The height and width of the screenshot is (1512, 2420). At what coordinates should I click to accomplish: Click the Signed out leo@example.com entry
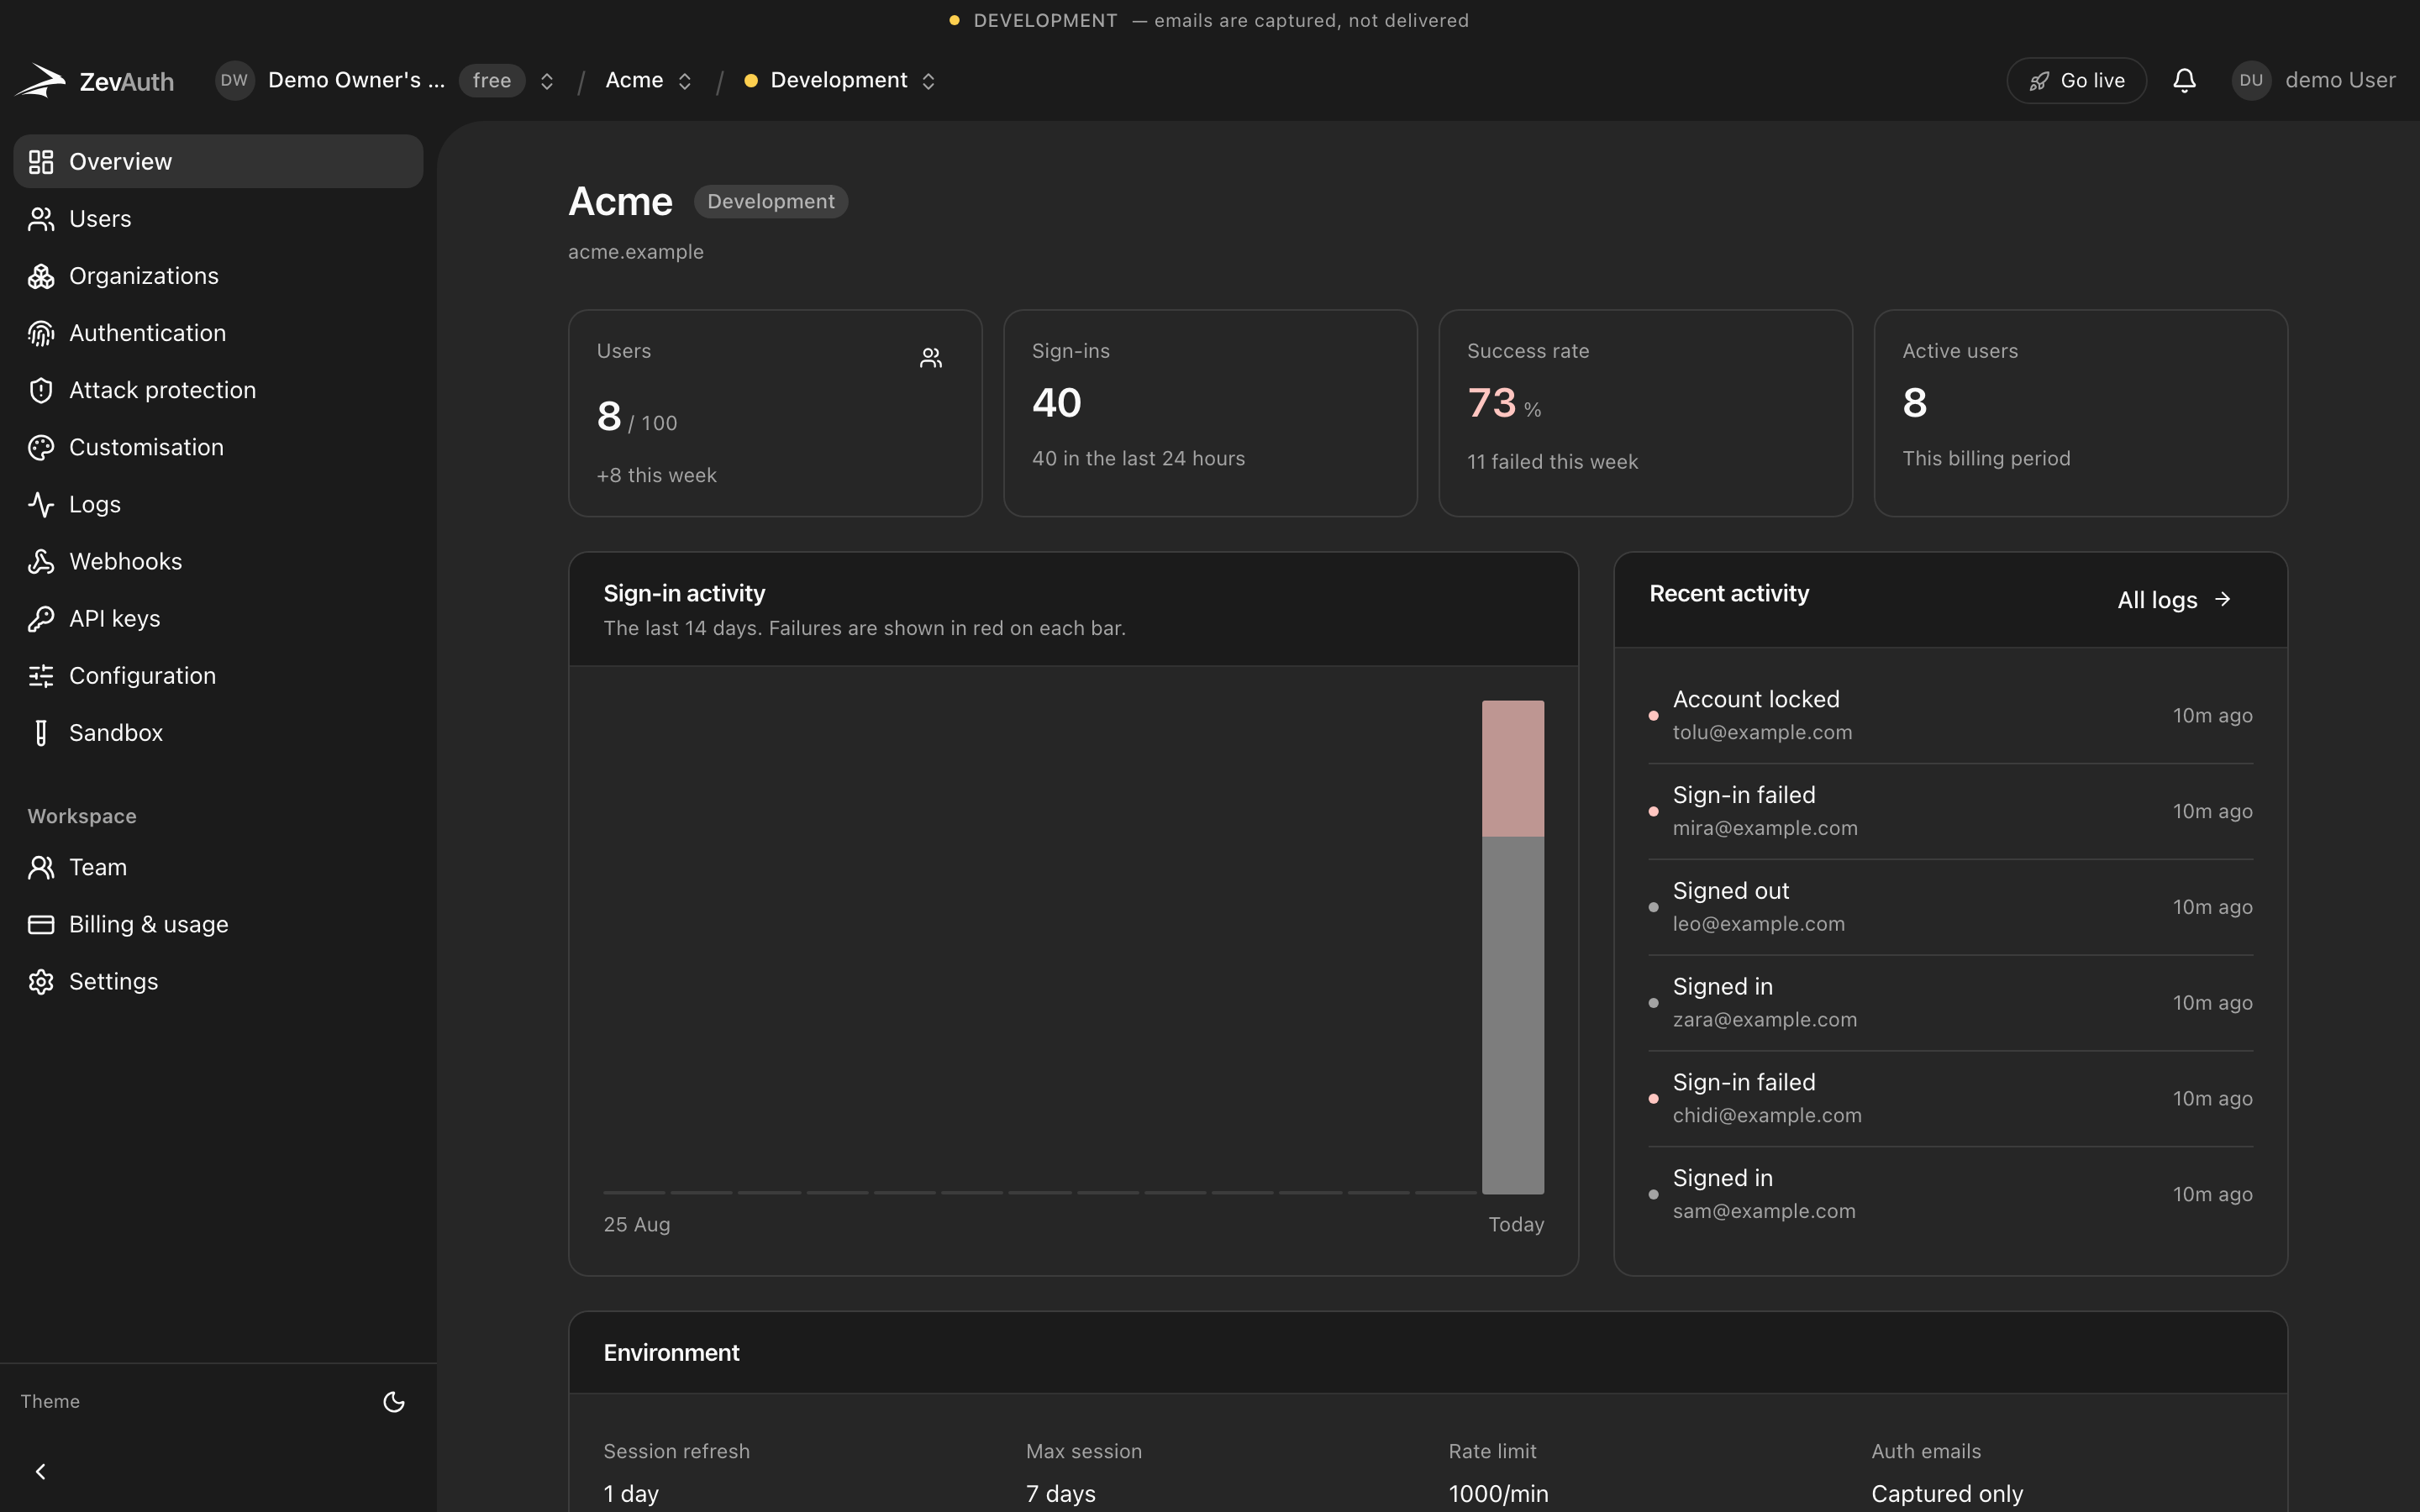pyautogui.click(x=1950, y=907)
